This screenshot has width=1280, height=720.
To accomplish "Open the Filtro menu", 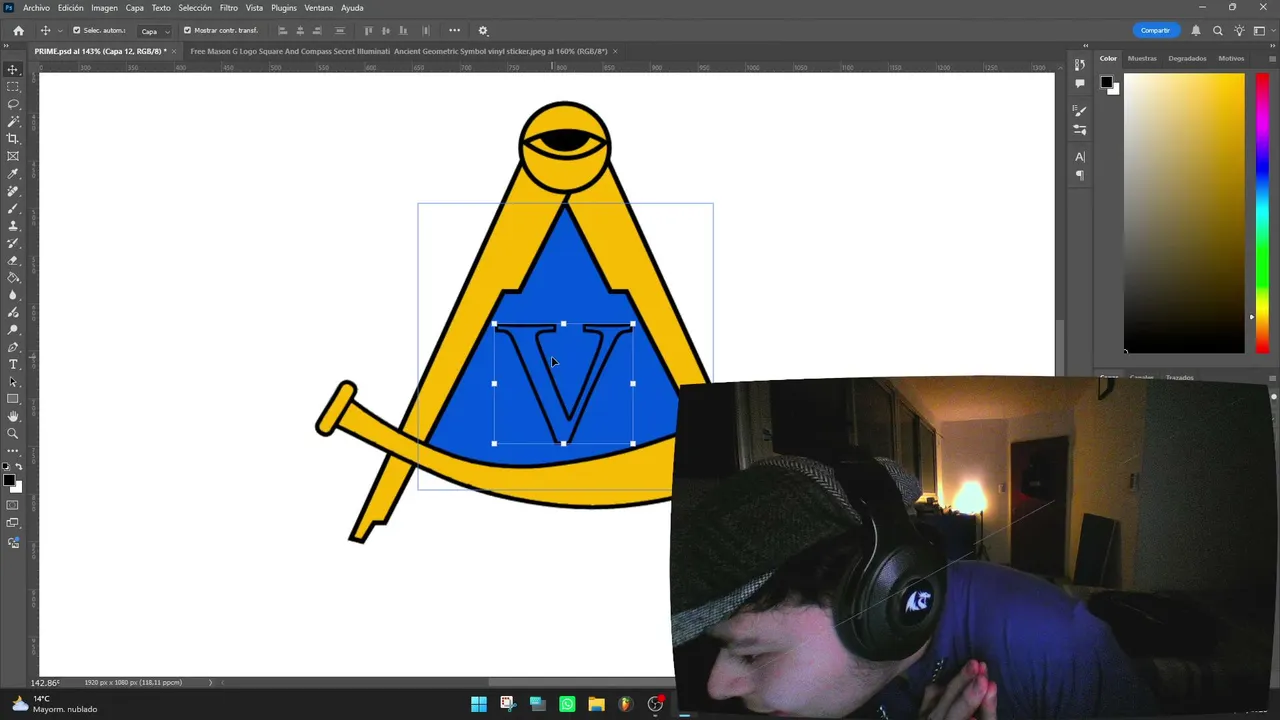I will point(229,8).
